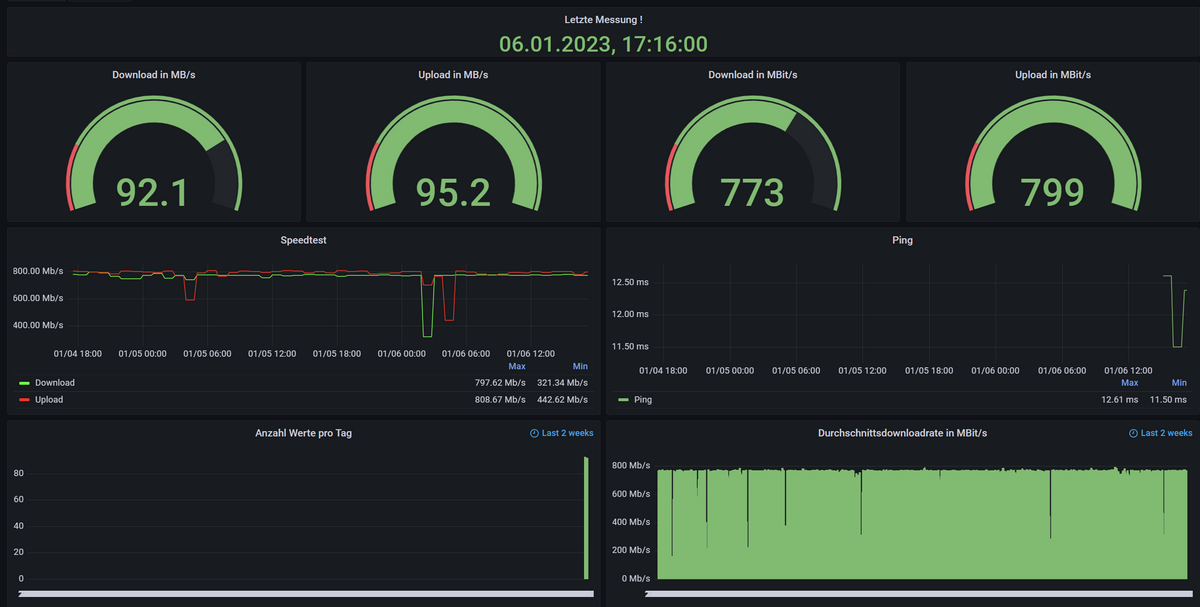This screenshot has height=607, width=1200.
Task: Open the 'Download in MB/s' panel title menu
Action: click(x=154, y=74)
